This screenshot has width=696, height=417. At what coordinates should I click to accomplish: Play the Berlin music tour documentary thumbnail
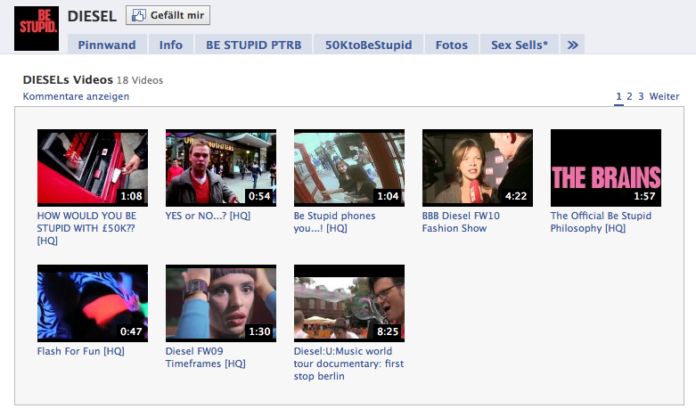349,303
